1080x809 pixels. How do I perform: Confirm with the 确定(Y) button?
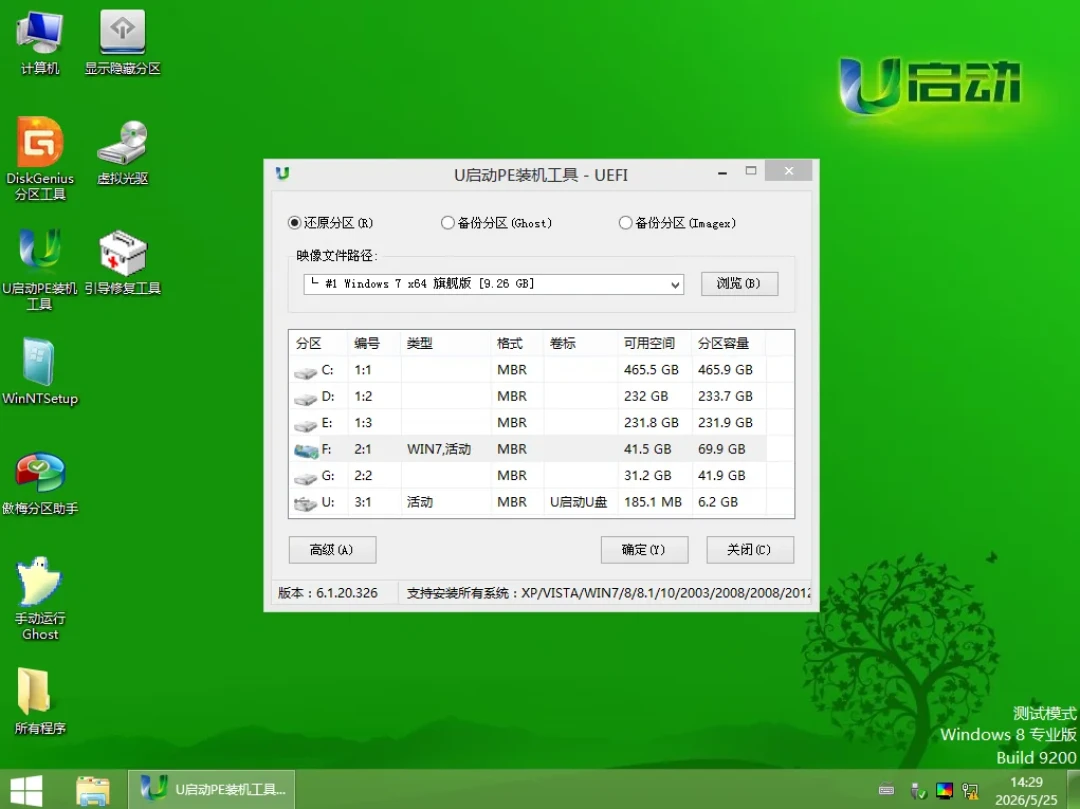644,549
